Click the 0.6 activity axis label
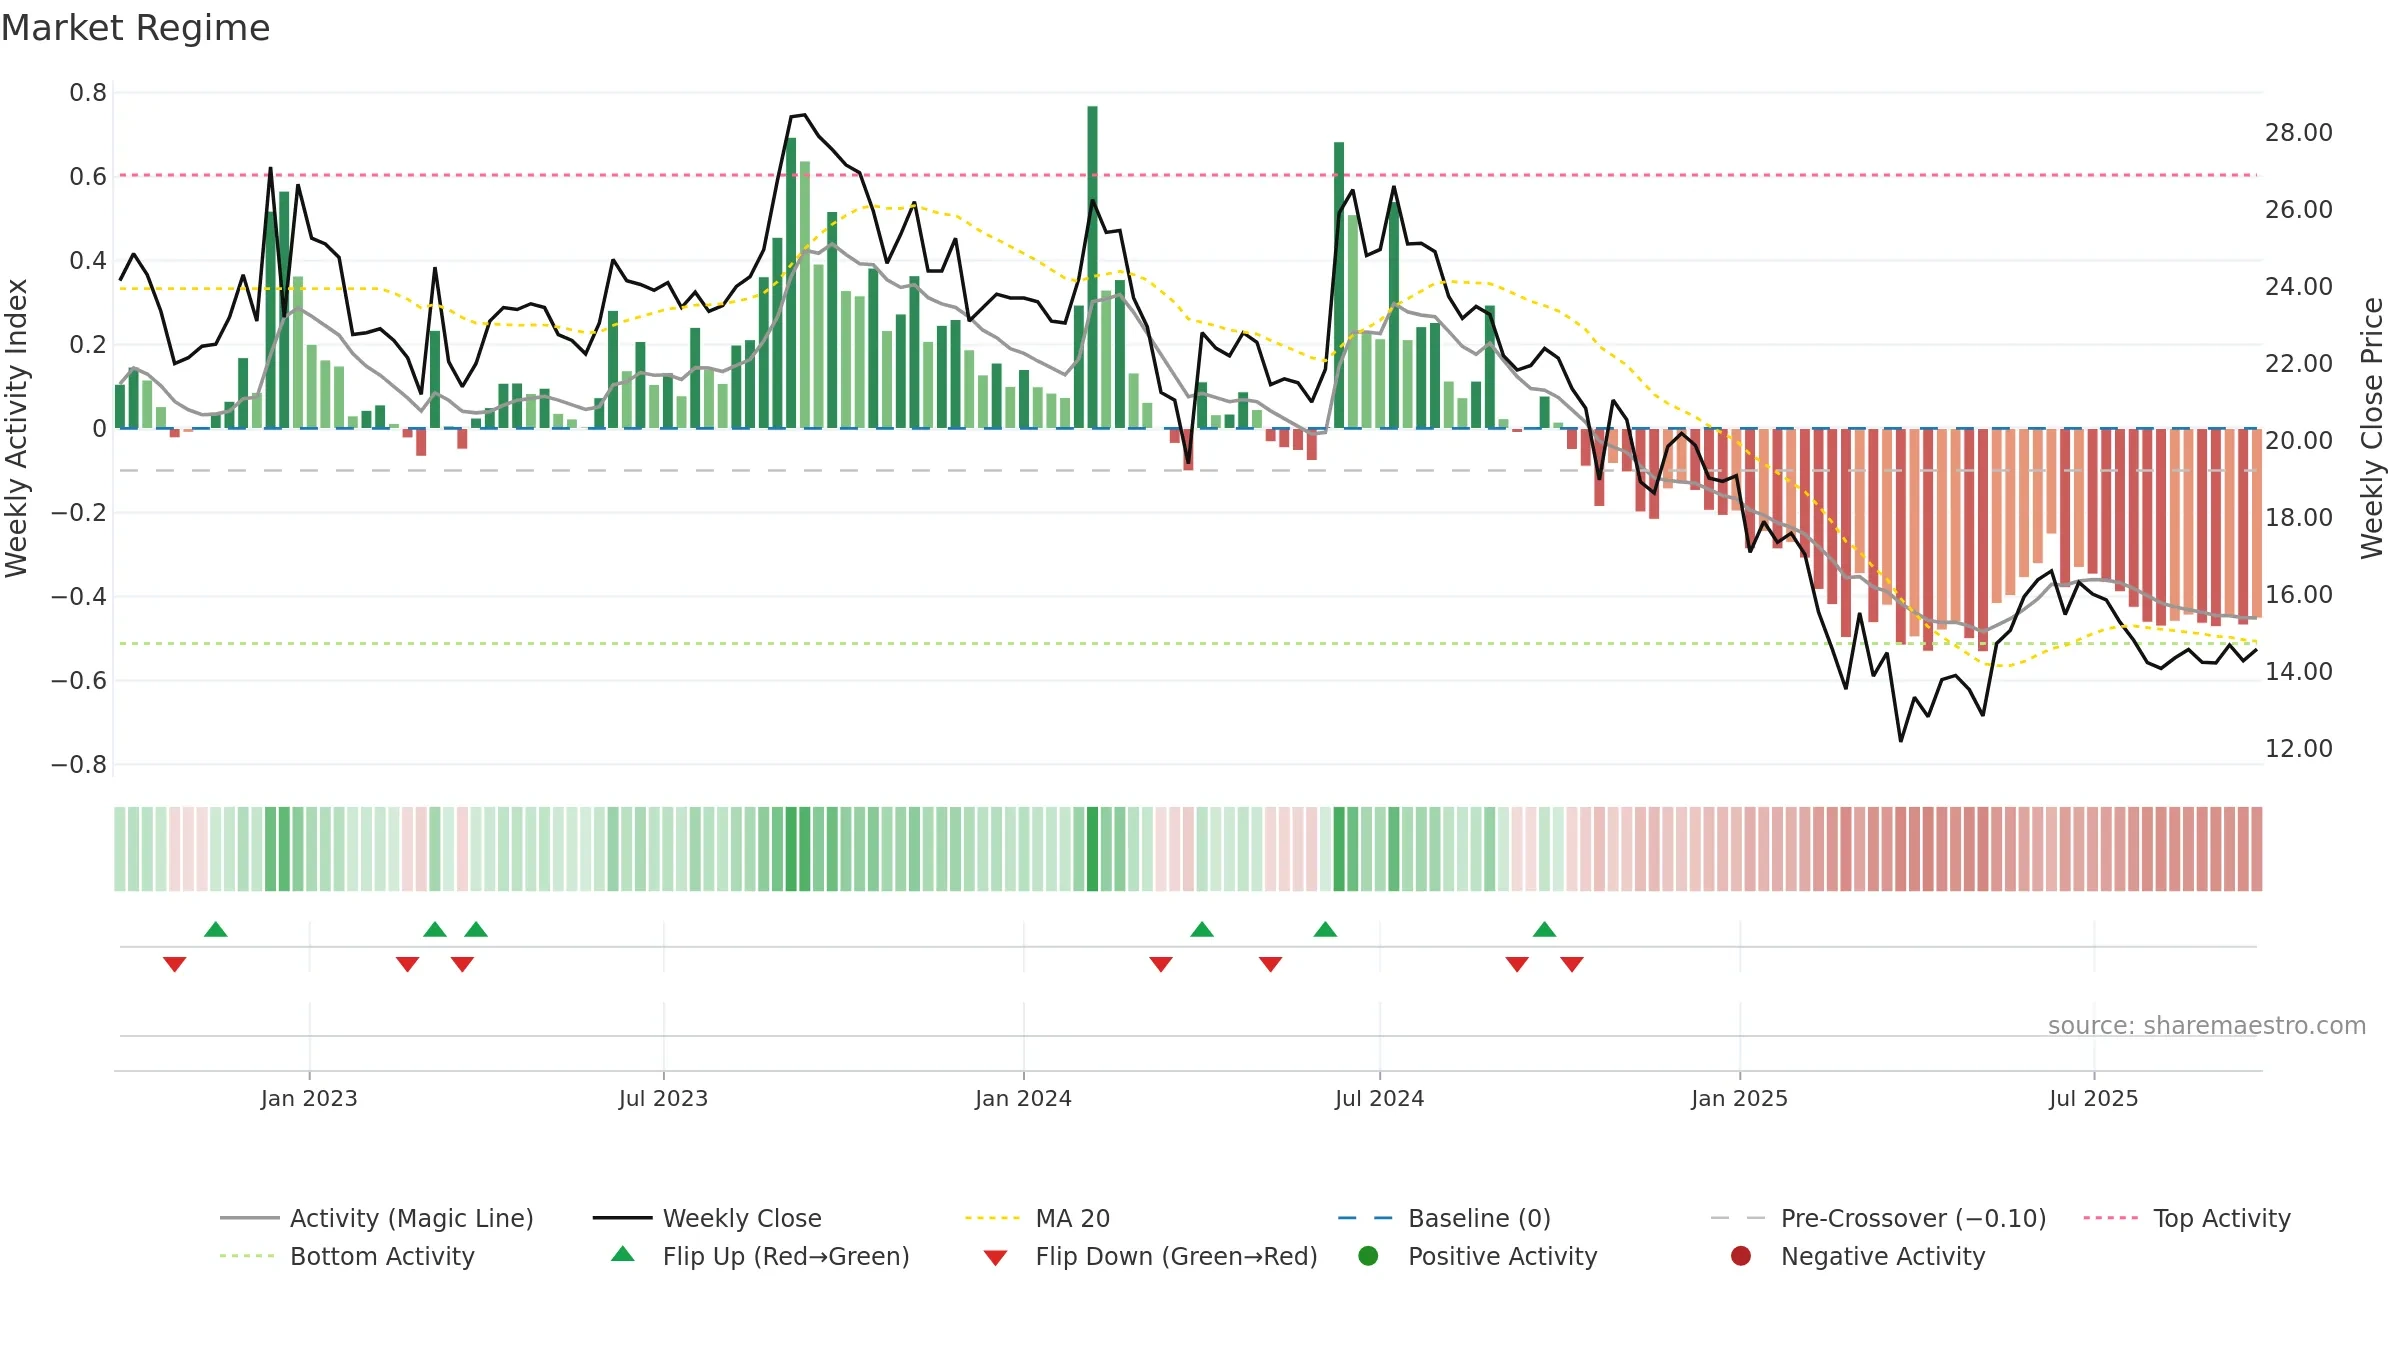The image size is (2400, 1350). click(x=88, y=177)
